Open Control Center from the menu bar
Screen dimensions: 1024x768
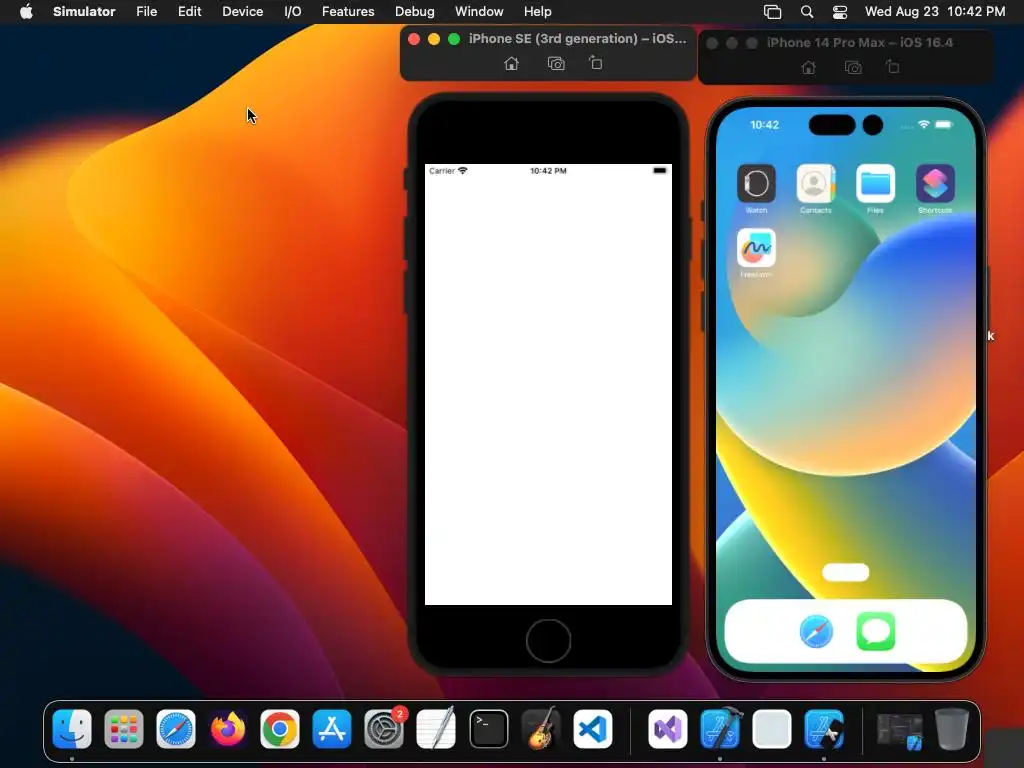pos(840,12)
